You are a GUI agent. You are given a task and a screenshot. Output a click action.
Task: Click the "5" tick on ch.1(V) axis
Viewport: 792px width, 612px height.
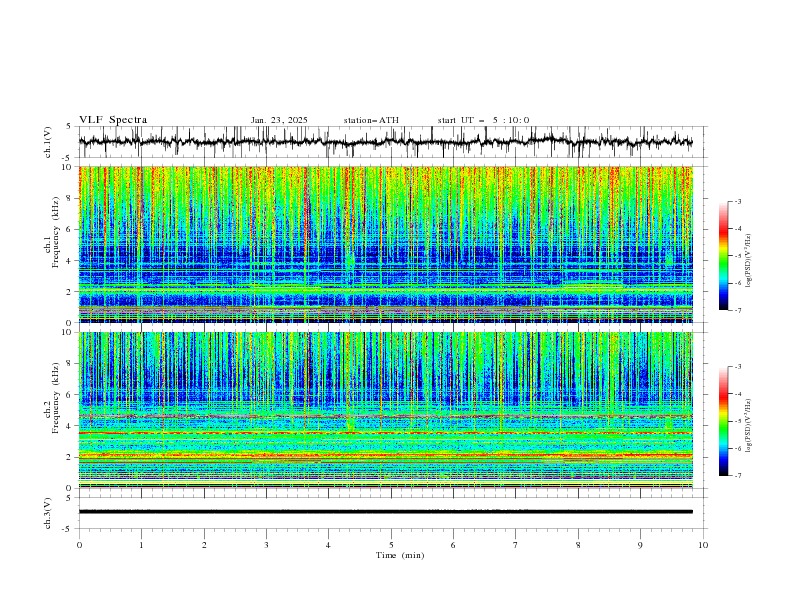click(69, 127)
